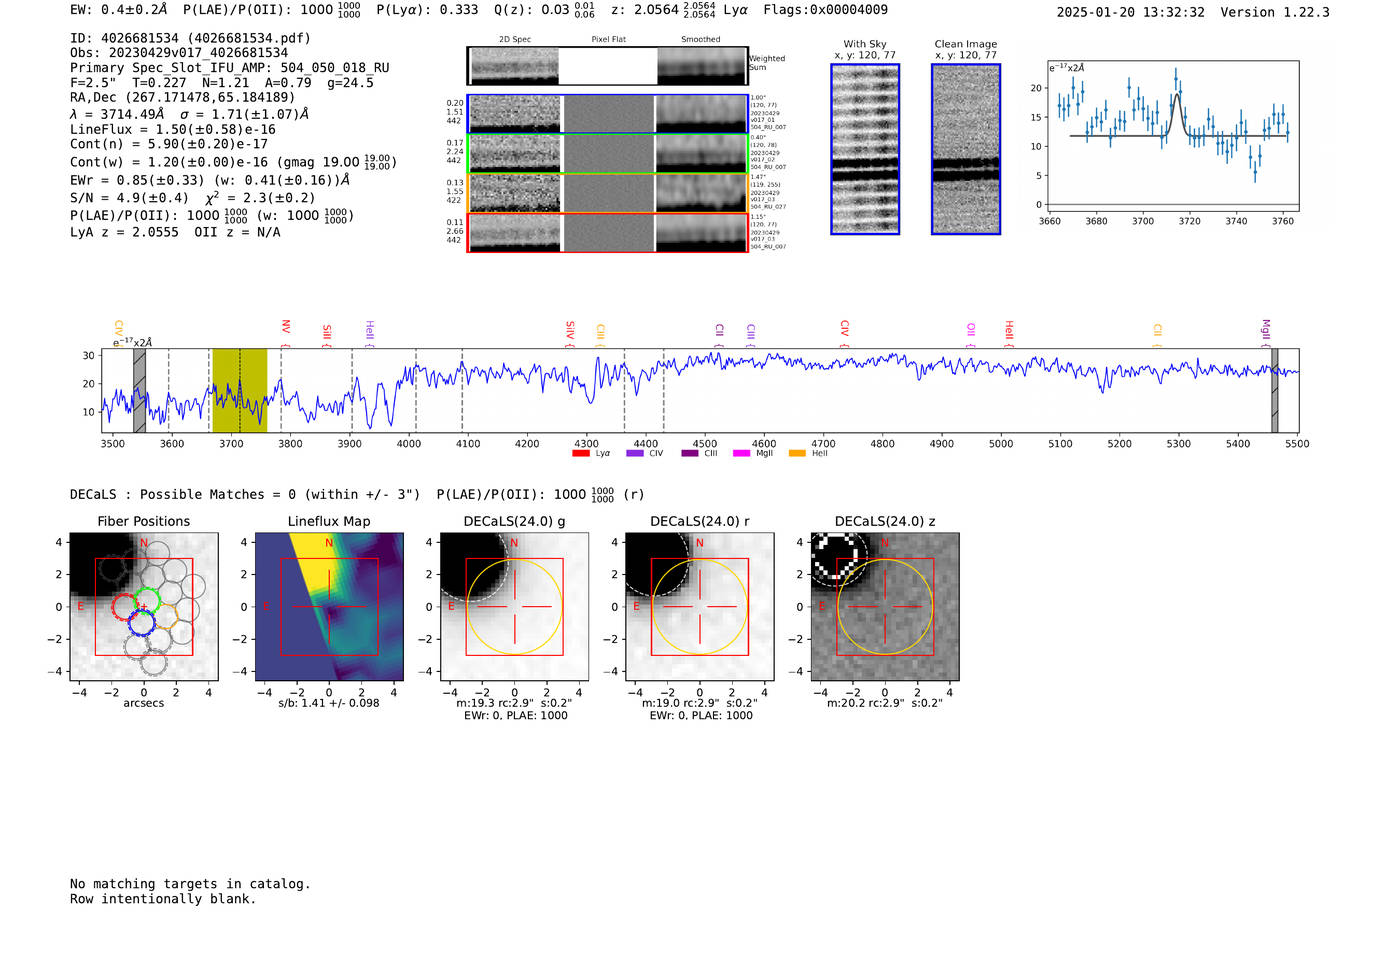Click the Fiber Positions panel image
Viewport: 1400px width, 953px height.
coord(144,607)
